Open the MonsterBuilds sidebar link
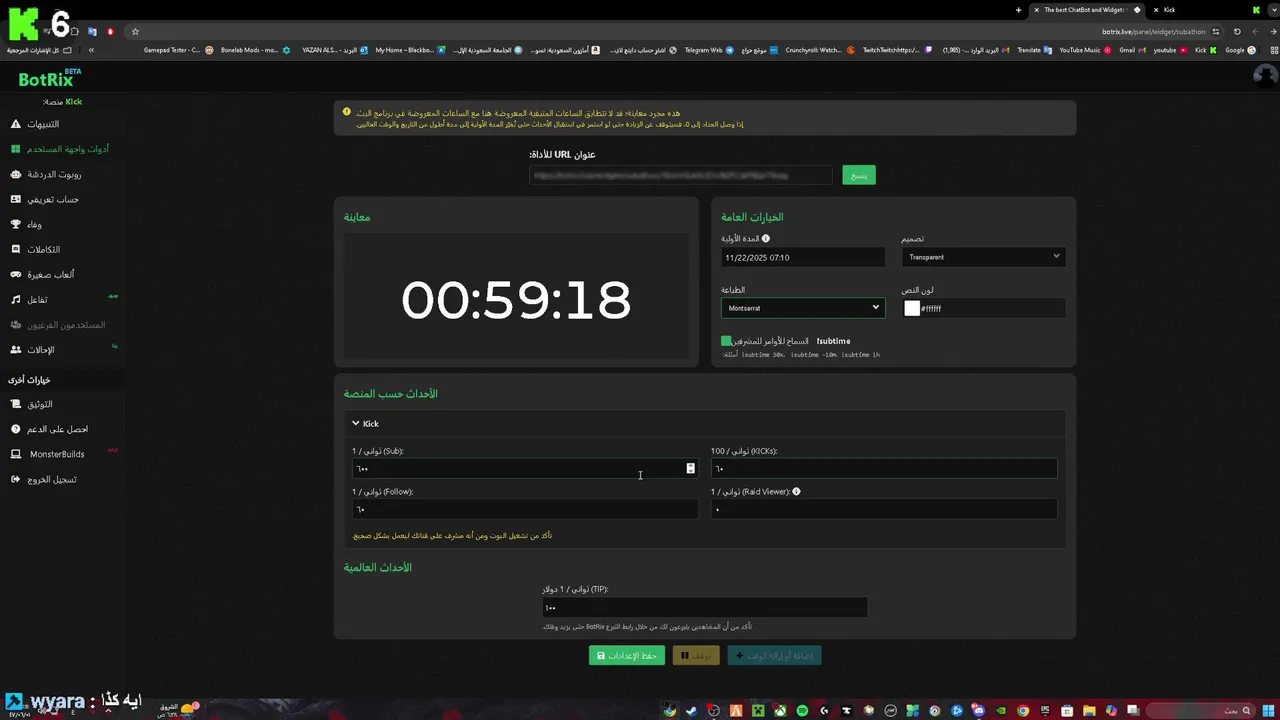1280x720 pixels. pyautogui.click(x=57, y=454)
